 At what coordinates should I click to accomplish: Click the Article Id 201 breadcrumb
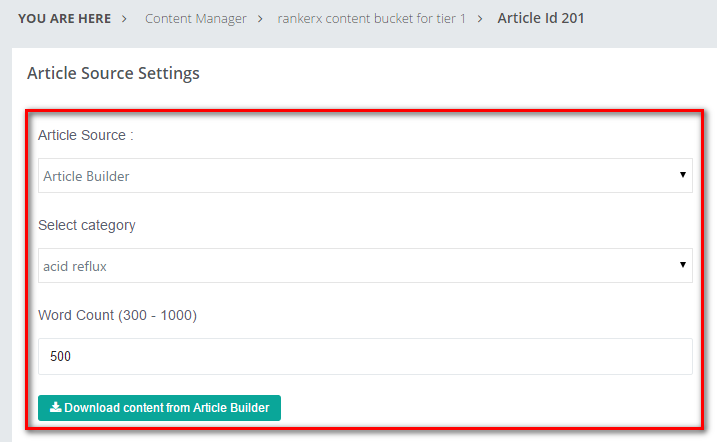[x=540, y=18]
